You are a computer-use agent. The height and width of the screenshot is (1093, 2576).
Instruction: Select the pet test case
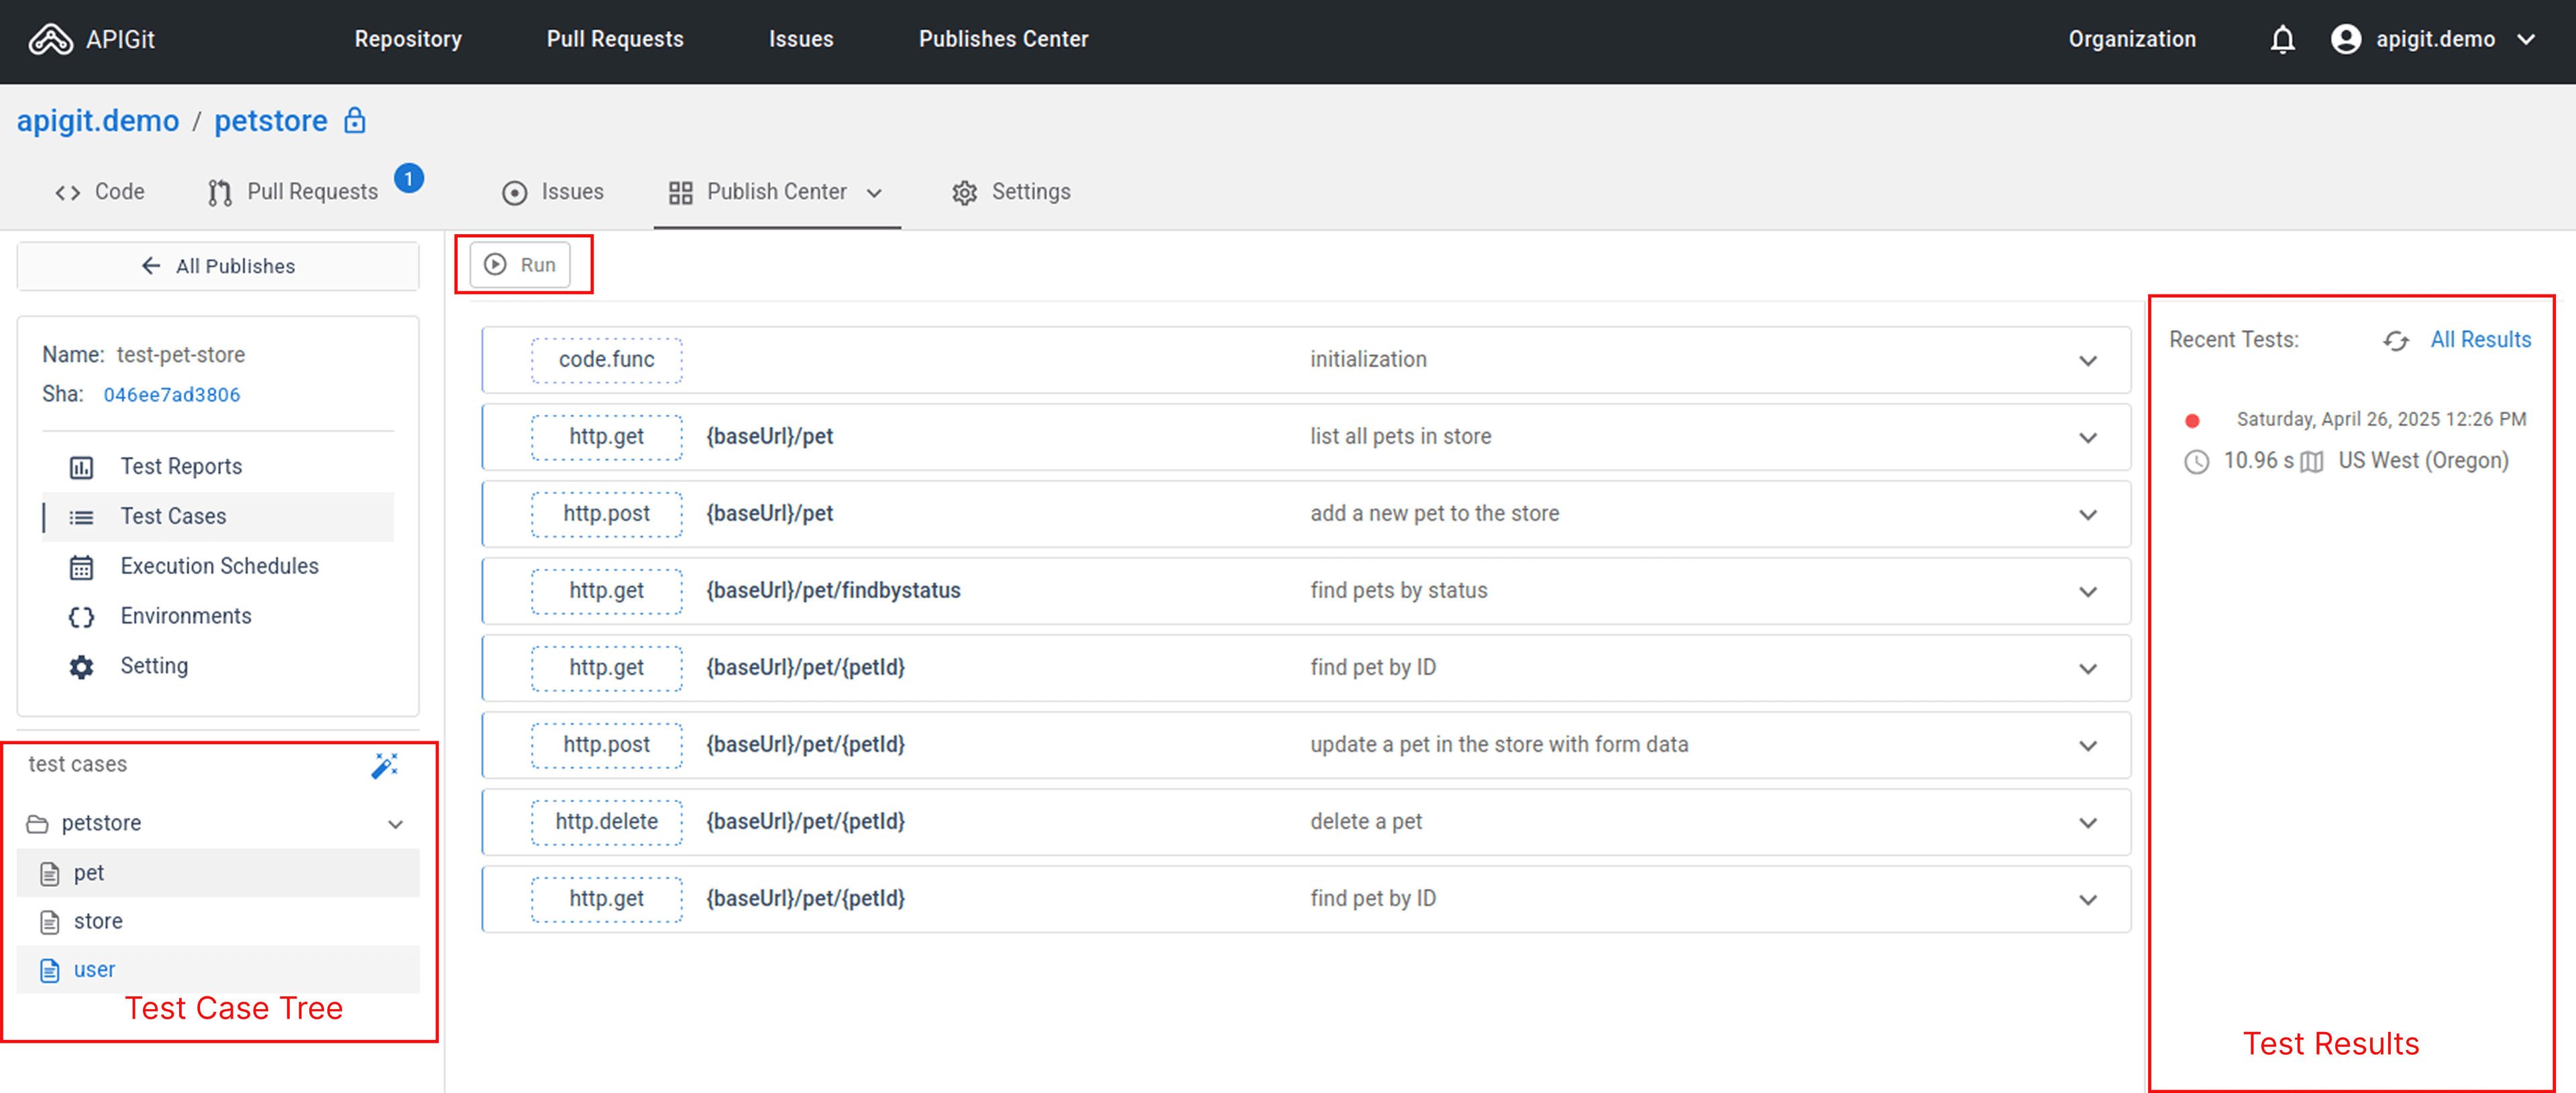(218, 874)
